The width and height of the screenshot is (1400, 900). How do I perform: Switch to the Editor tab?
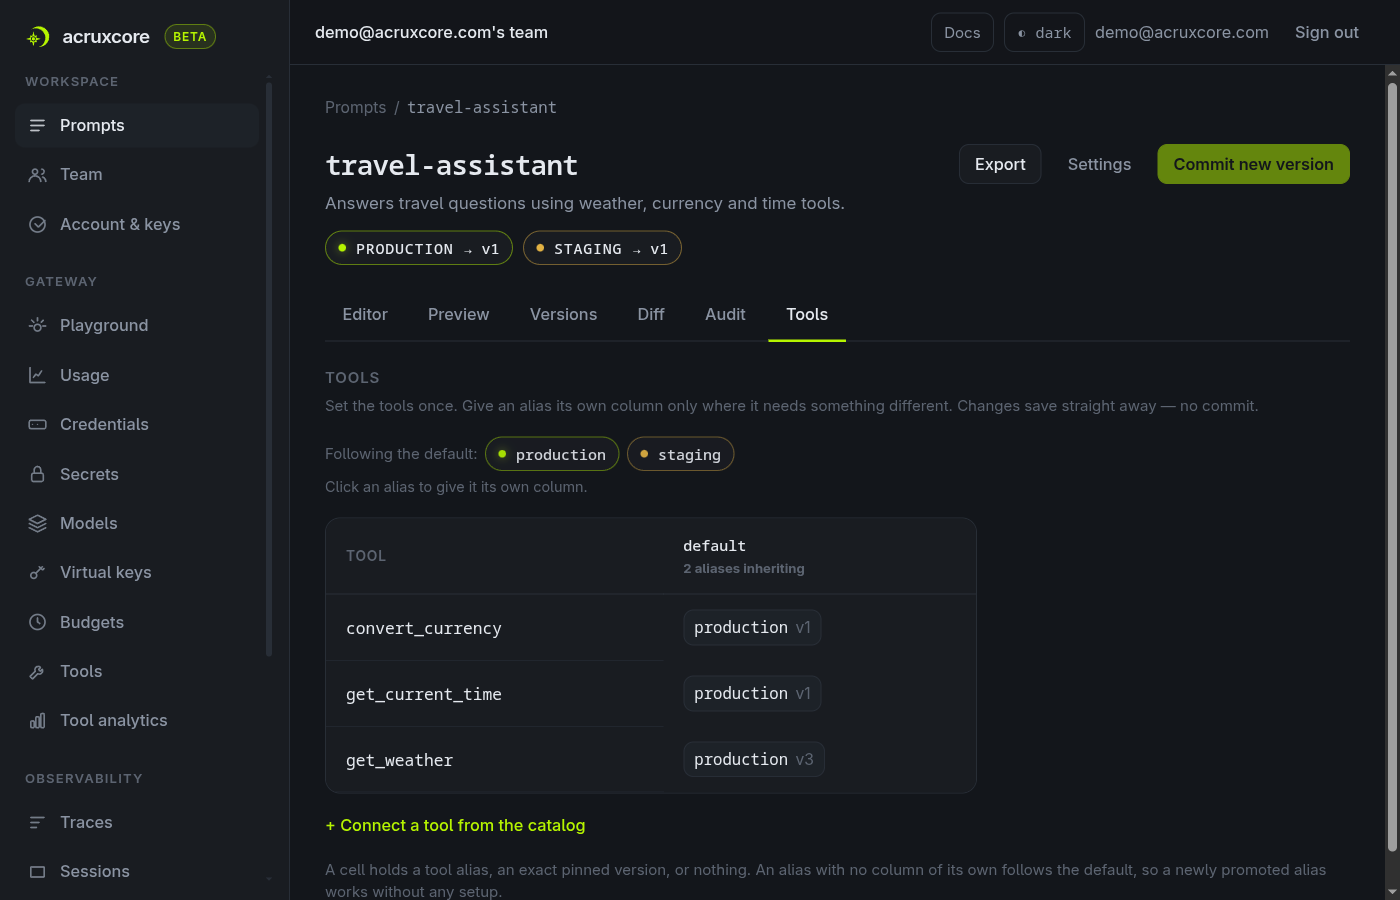[x=365, y=314]
